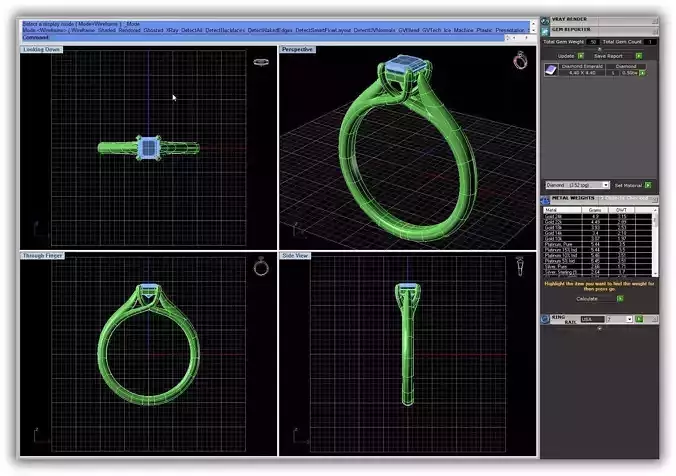Viewport: 676px width, 476px height.
Task: Click the Set Material button label
Action: 628,185
